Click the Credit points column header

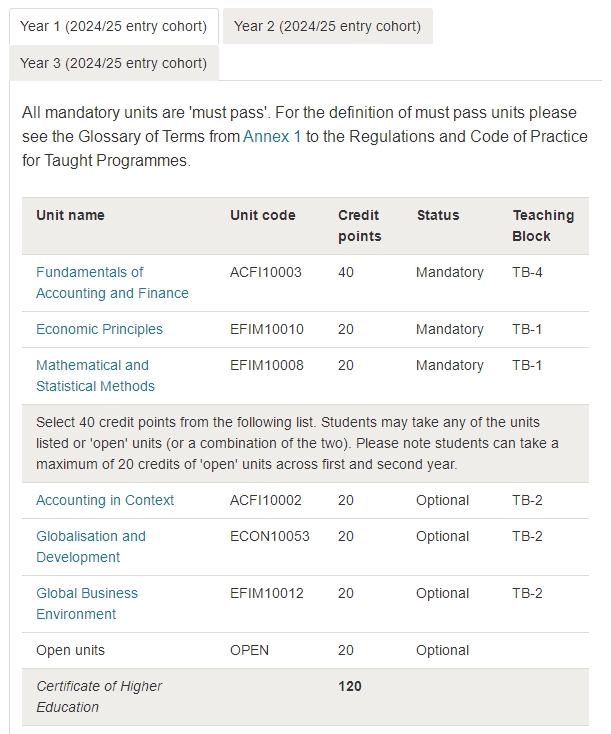tap(359, 225)
